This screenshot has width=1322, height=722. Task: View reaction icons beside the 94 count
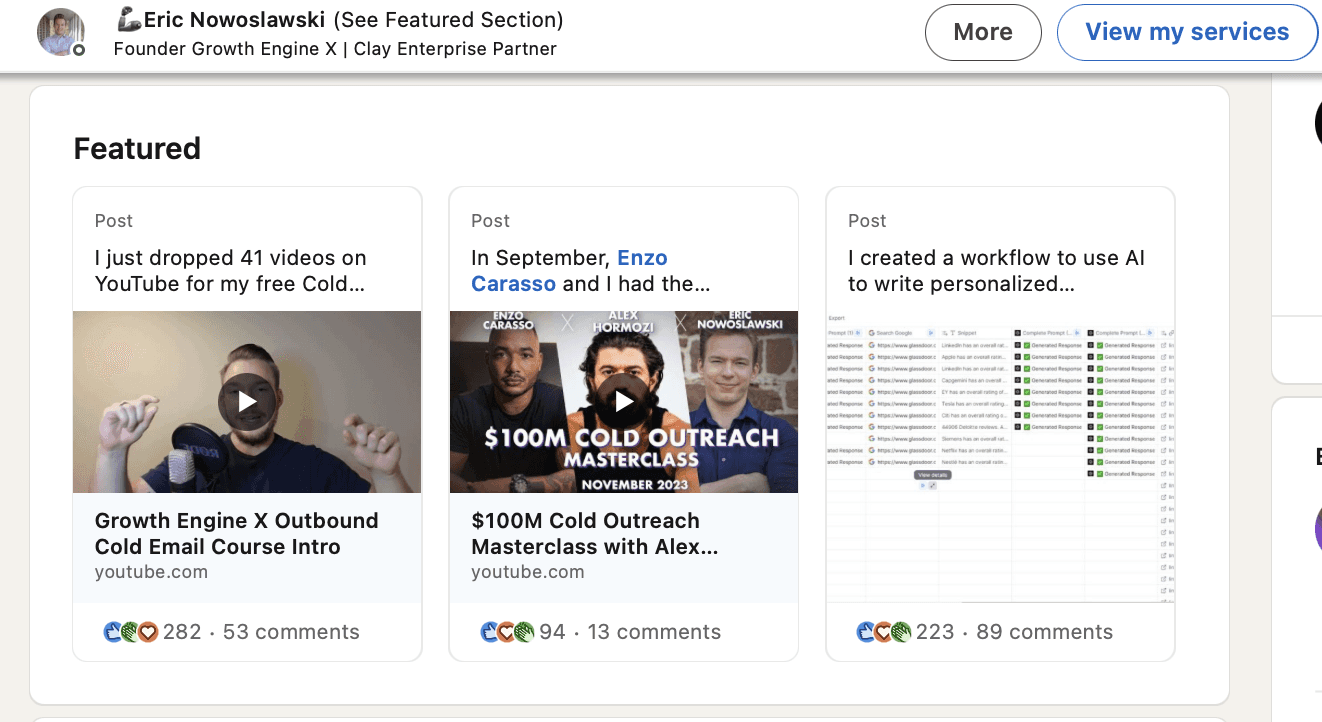[x=507, y=632]
